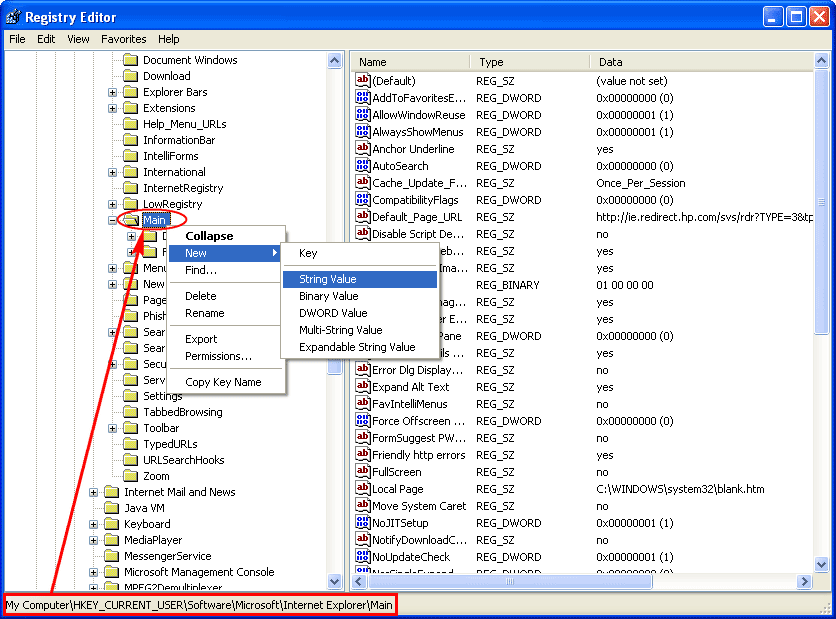
Task: Click Key in the New submenu
Action: [360, 253]
